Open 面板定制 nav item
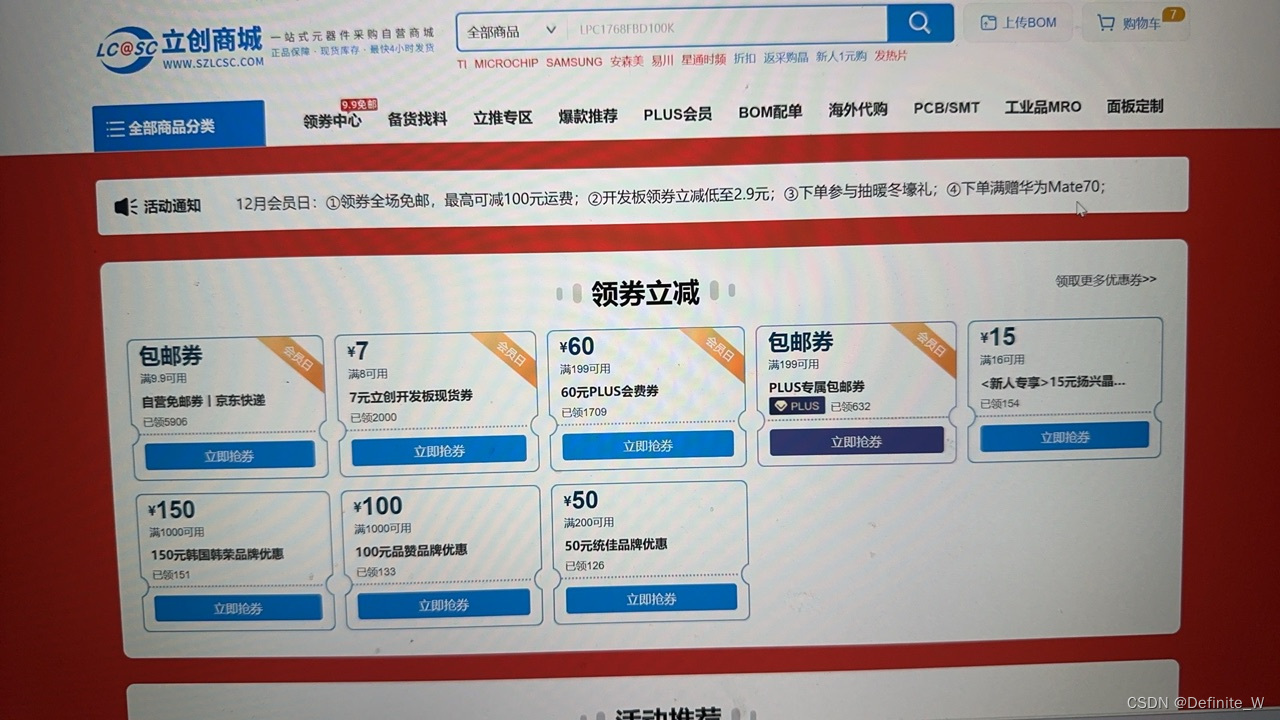 tap(1135, 106)
